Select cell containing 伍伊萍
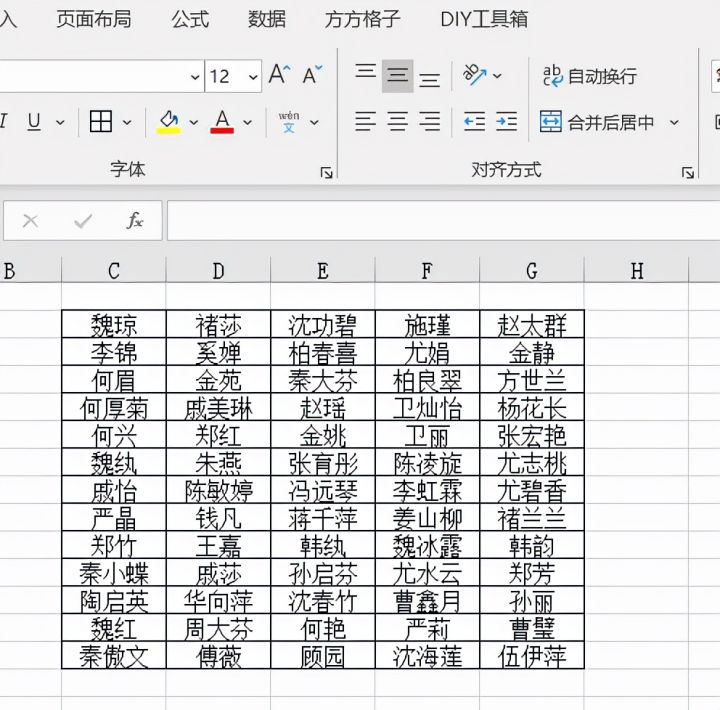 pos(532,655)
